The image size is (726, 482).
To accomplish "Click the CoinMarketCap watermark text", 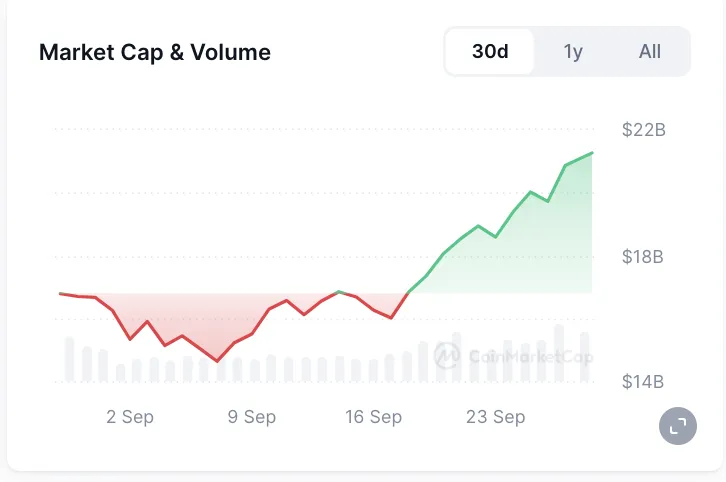I will [x=530, y=356].
